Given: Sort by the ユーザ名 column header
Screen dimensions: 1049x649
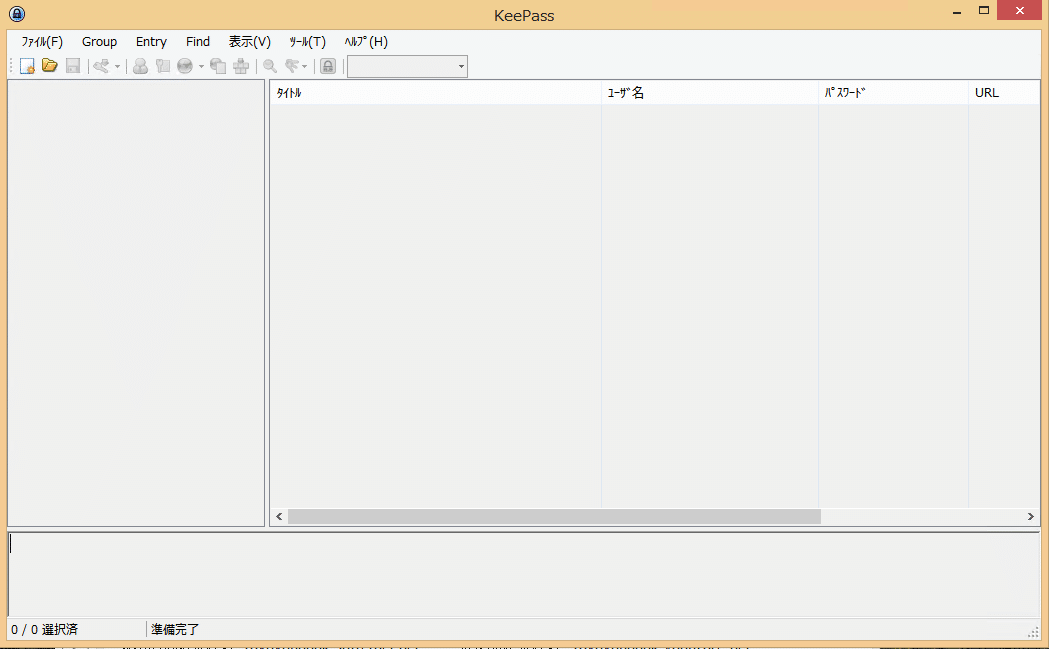Looking at the screenshot, I should [710, 92].
